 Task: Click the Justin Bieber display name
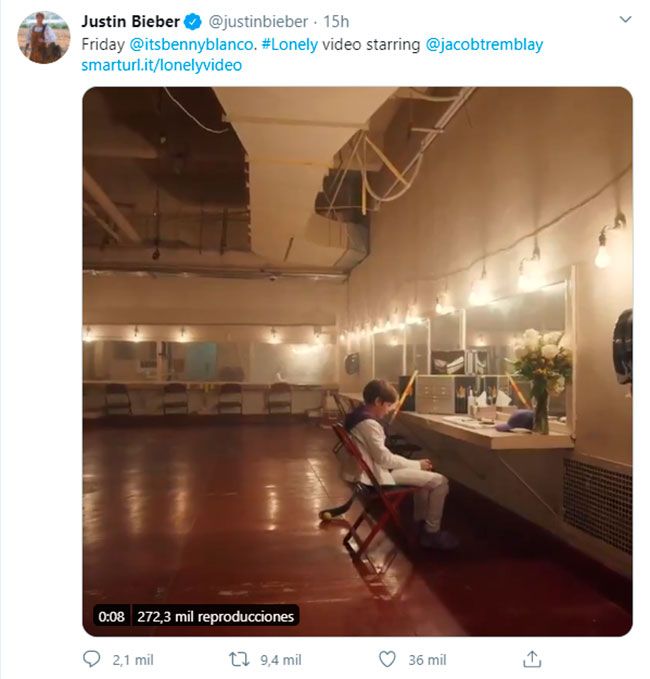click(131, 22)
